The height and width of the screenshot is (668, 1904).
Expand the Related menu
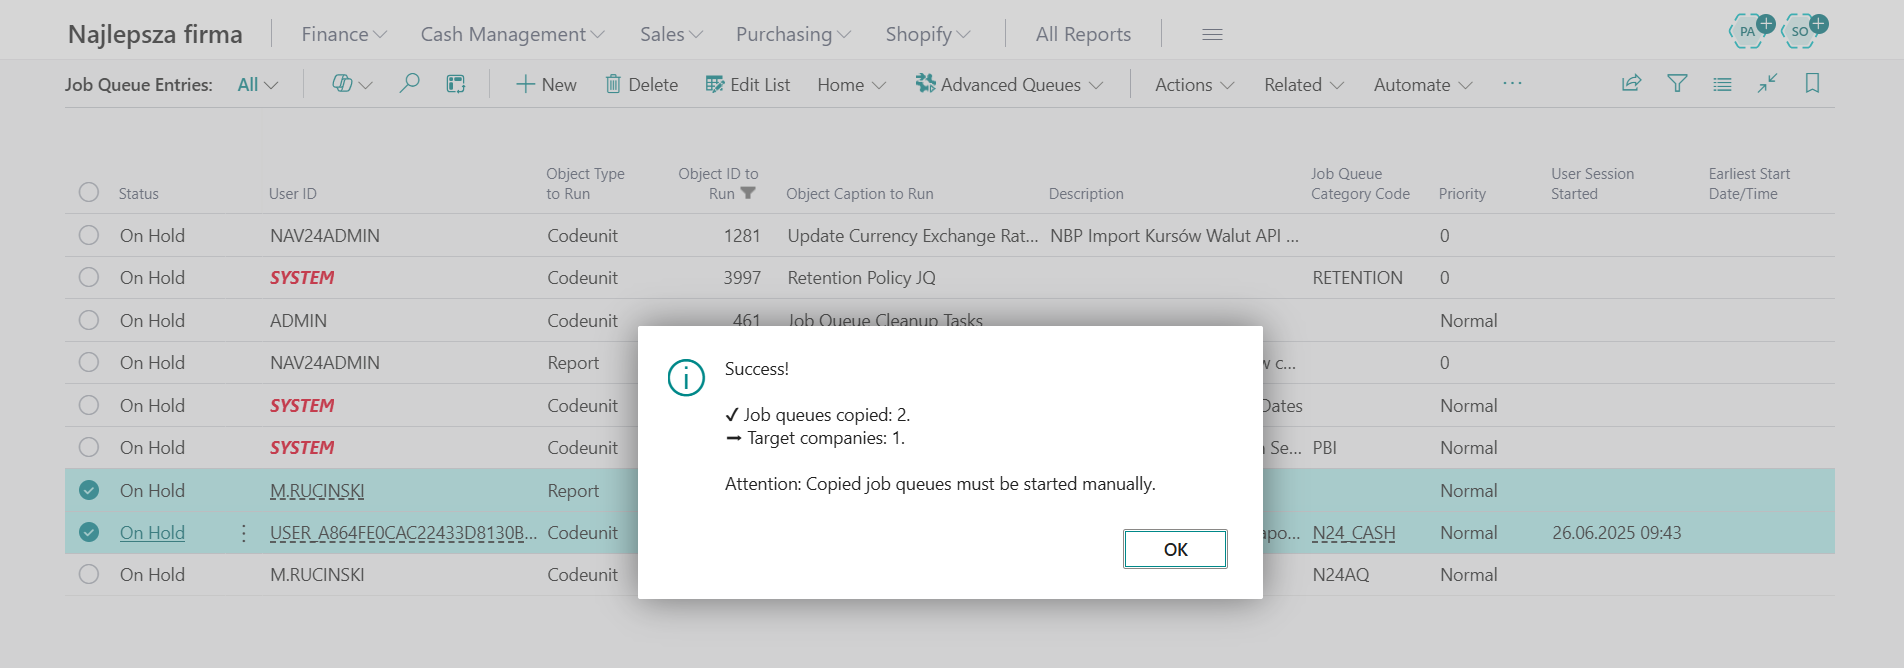pos(1304,85)
